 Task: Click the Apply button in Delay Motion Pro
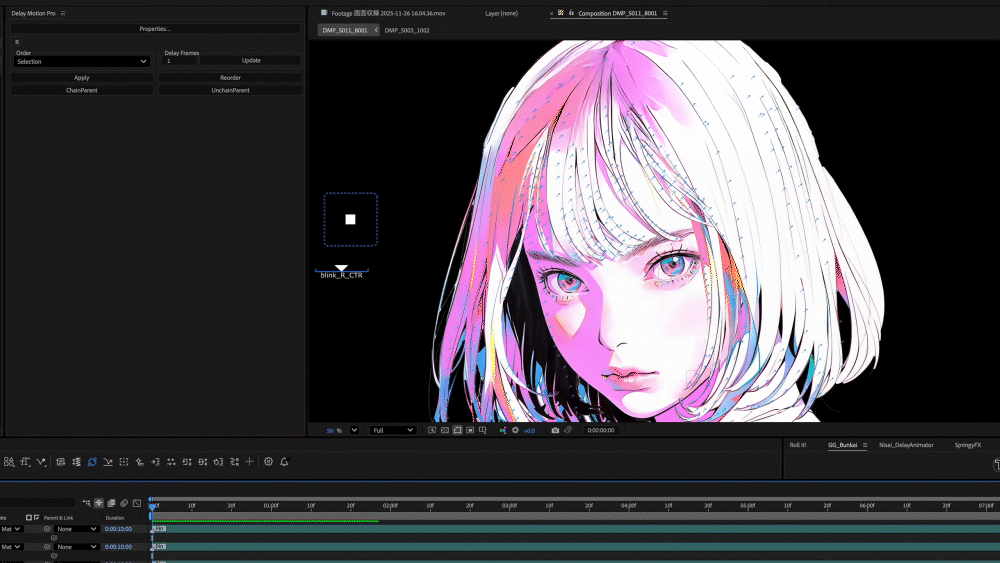coord(82,77)
